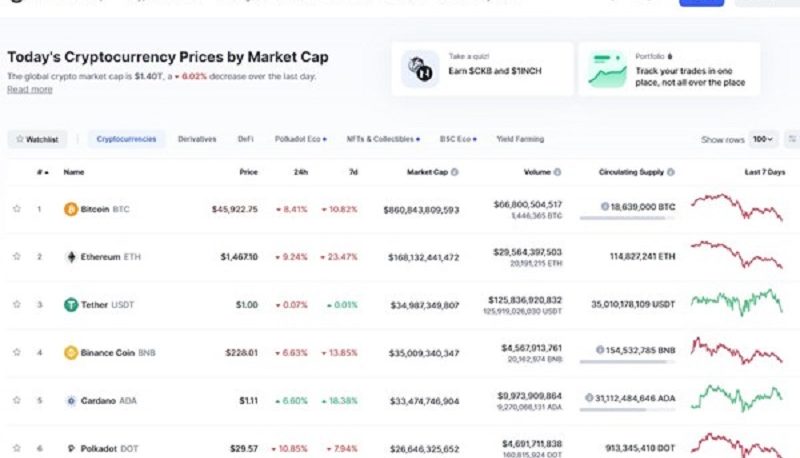Star Binance Coin for watchlist

pyautogui.click(x=17, y=352)
